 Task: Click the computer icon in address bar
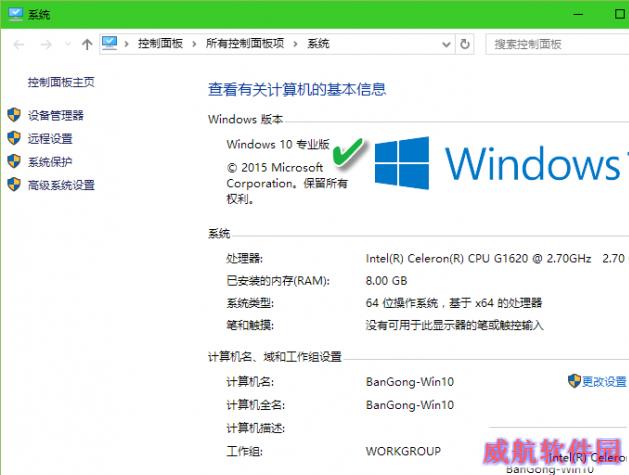[109, 43]
